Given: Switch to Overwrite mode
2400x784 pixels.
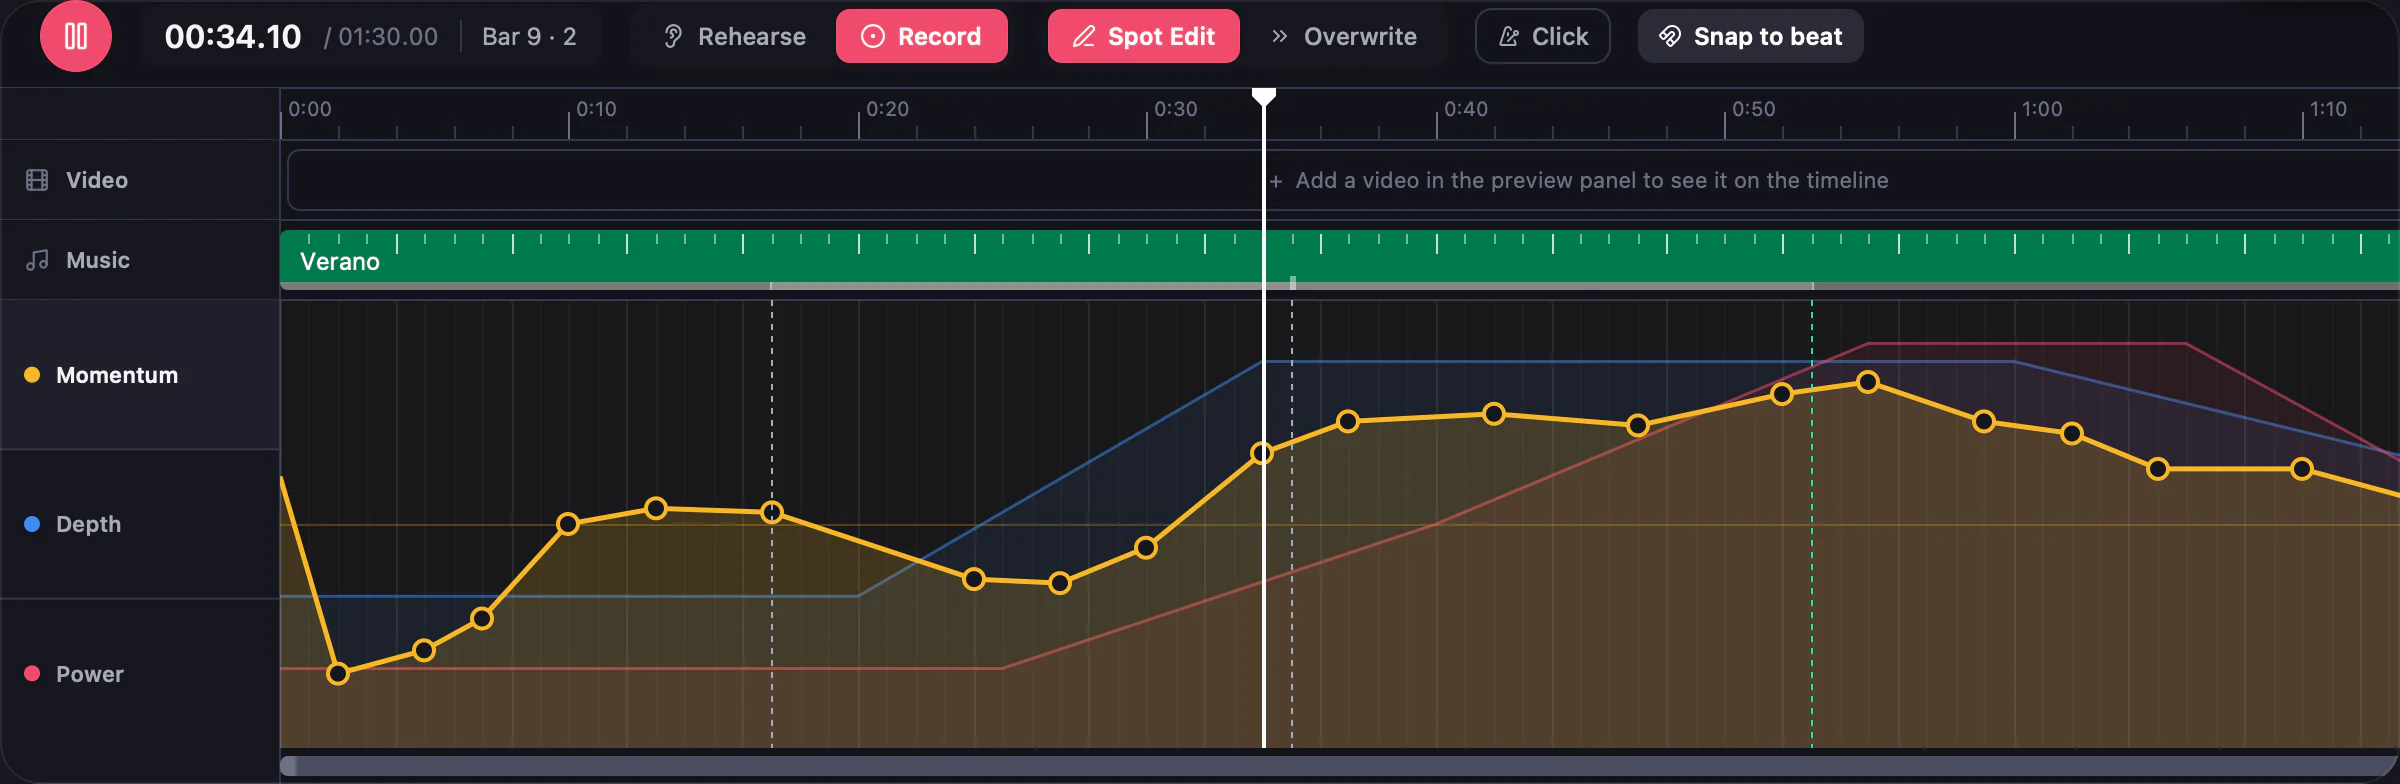Looking at the screenshot, I should tap(1344, 36).
